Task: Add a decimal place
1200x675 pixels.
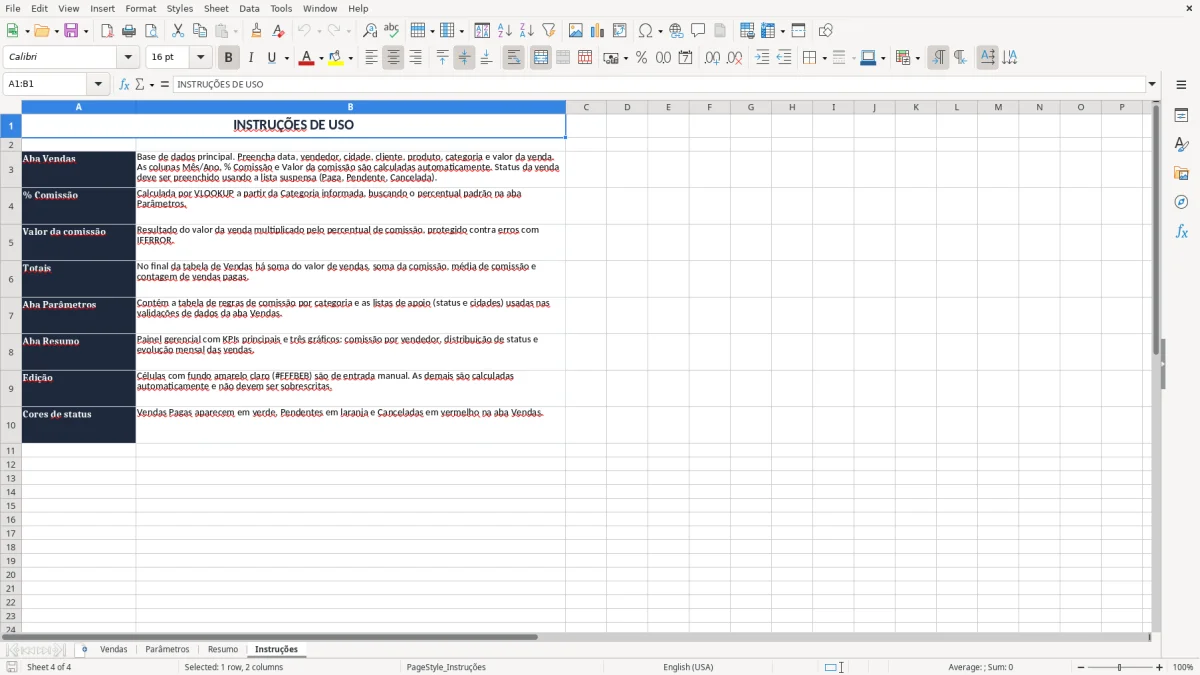Action: click(x=712, y=58)
